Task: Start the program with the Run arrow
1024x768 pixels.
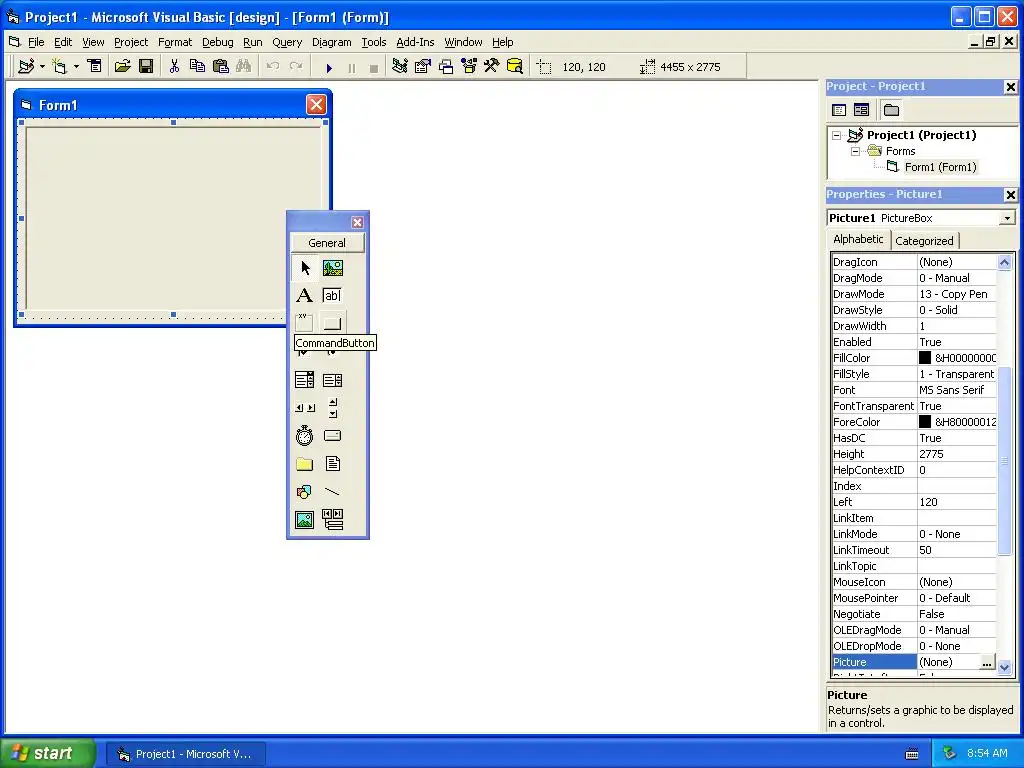Action: (329, 67)
